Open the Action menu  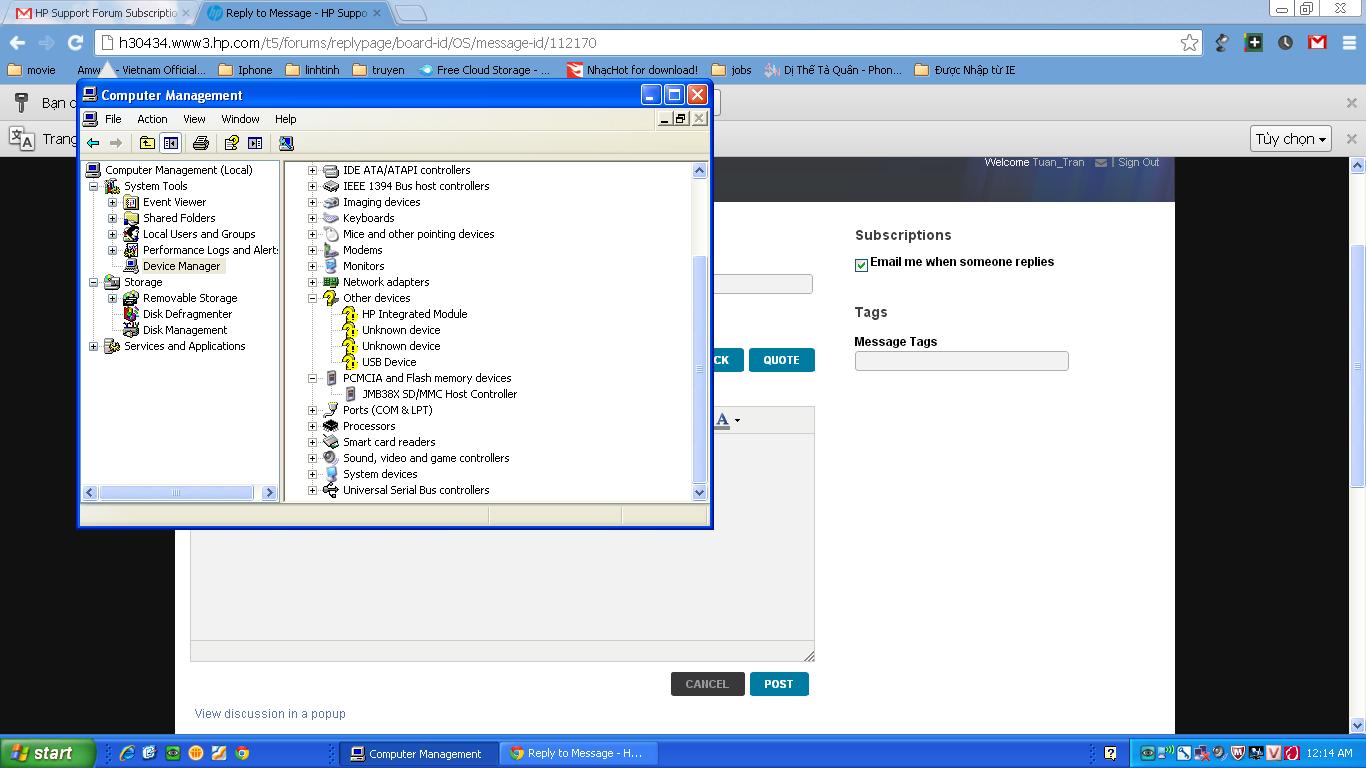click(152, 119)
